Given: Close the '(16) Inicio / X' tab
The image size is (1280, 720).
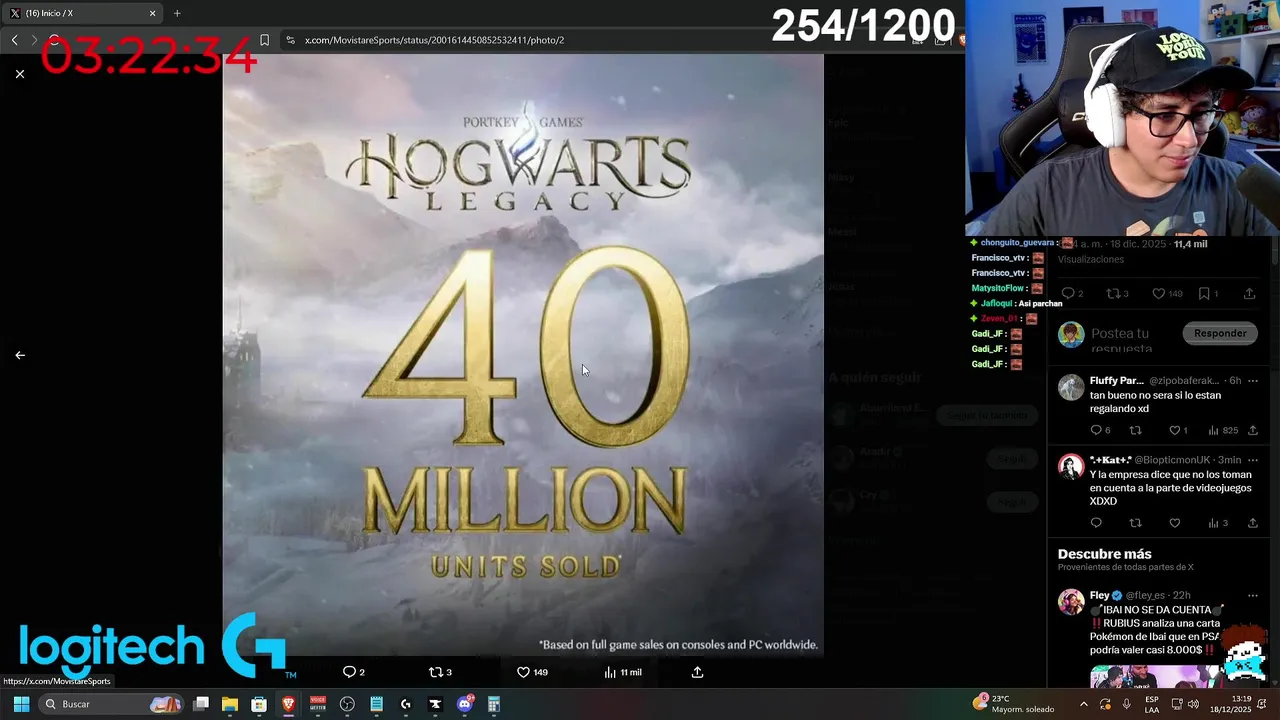Looking at the screenshot, I should tap(153, 13).
